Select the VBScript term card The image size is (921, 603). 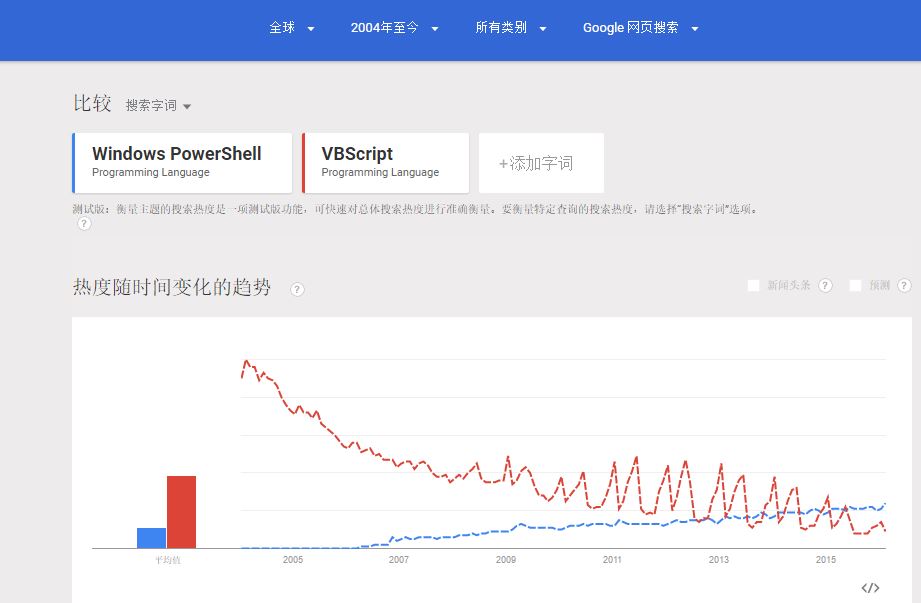385,163
